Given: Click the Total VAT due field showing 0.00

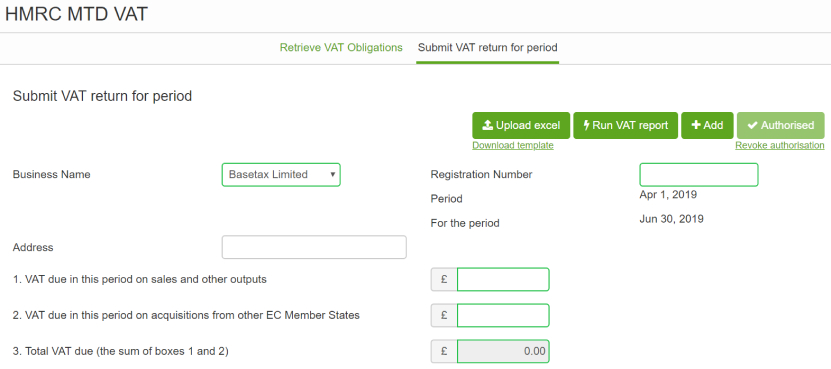Looking at the screenshot, I should (503, 351).
